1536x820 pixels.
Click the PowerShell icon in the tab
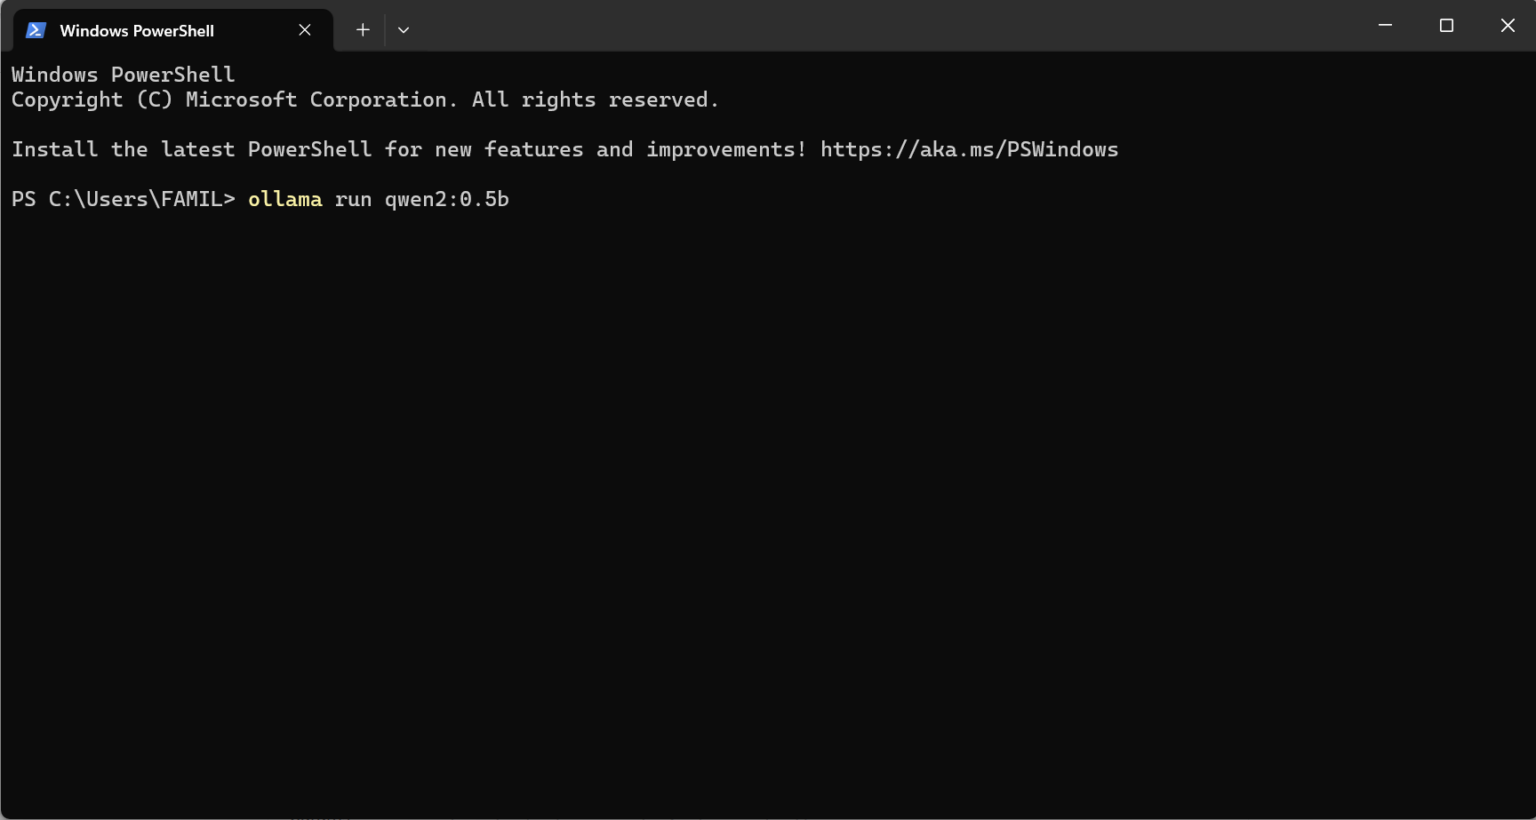tap(36, 30)
